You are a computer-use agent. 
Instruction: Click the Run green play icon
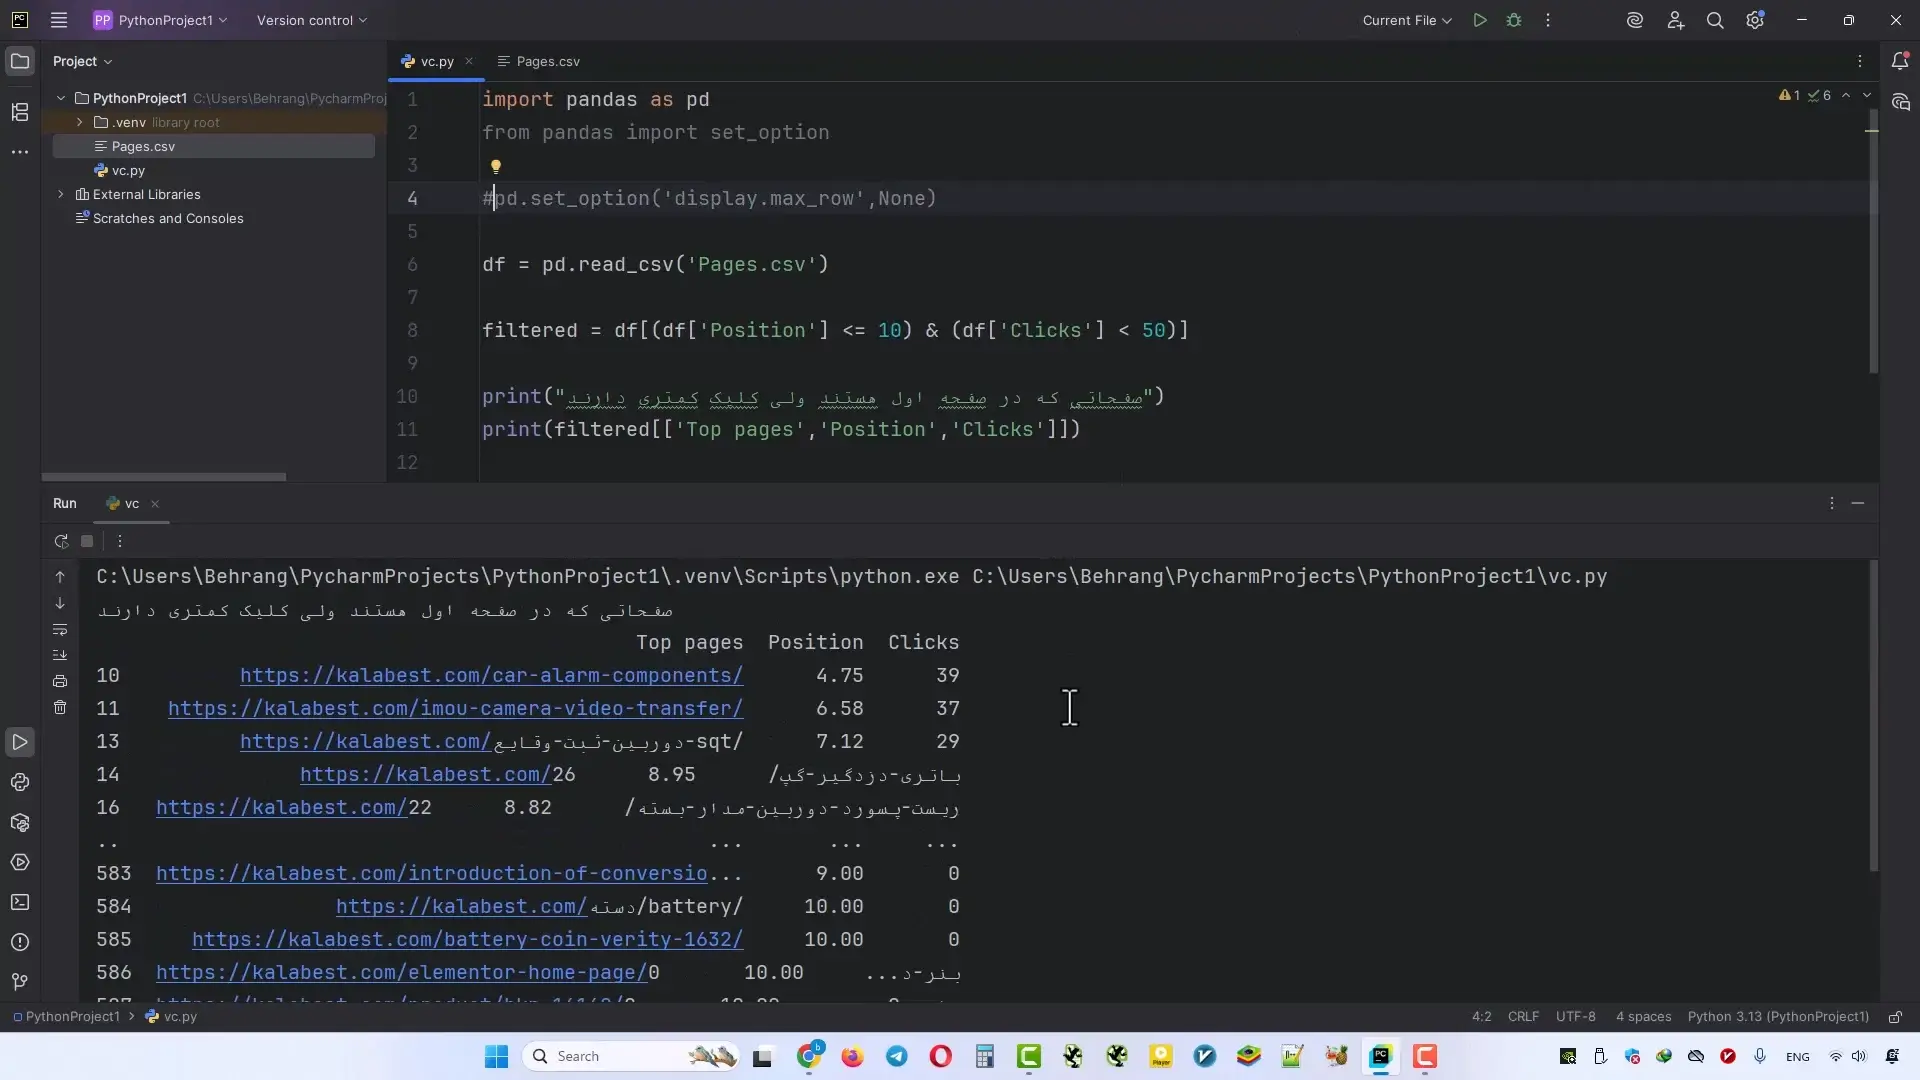tap(1480, 20)
